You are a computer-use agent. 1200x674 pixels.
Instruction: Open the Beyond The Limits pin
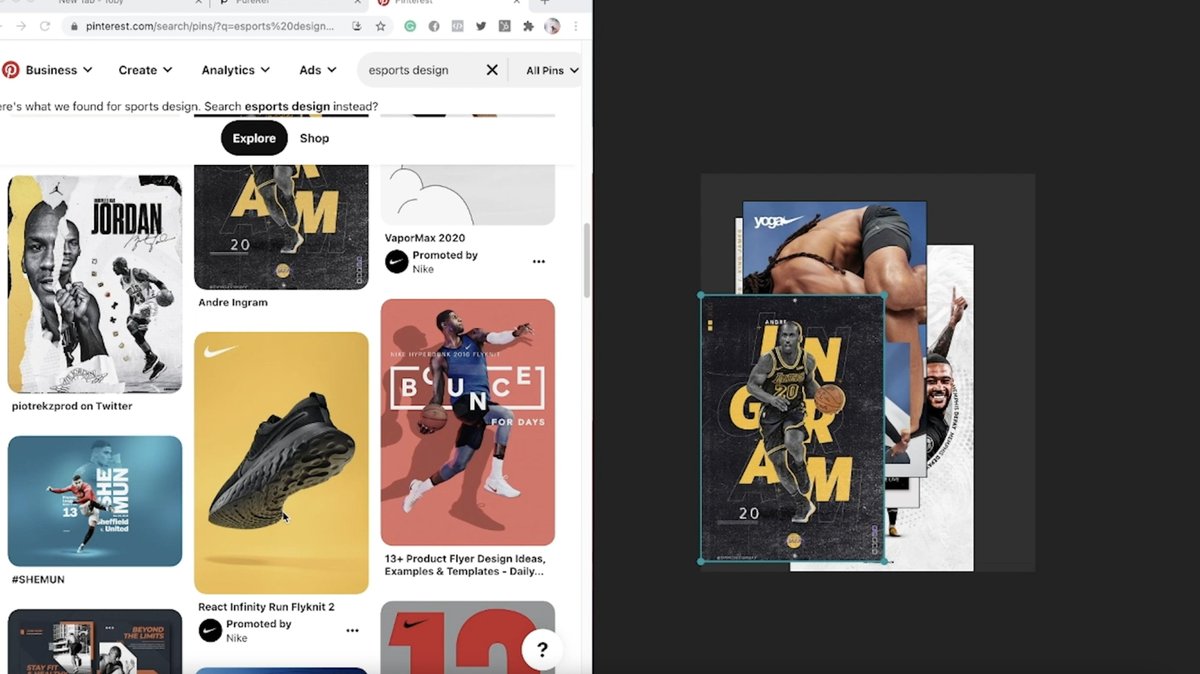95,641
